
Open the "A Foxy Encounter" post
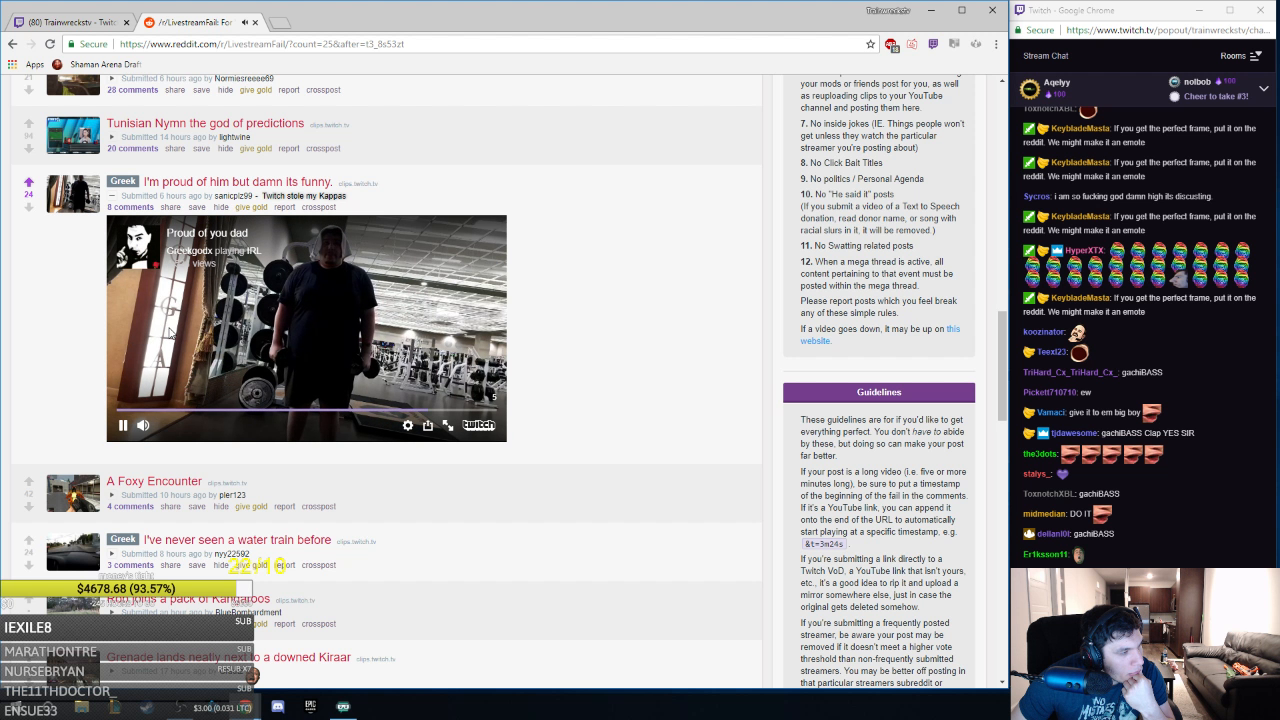point(154,481)
